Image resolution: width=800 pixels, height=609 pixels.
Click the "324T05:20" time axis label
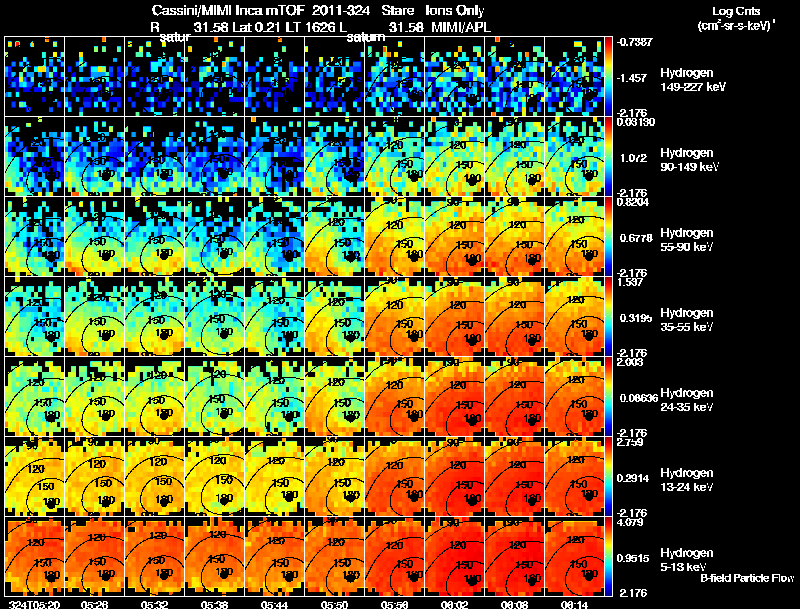point(35,604)
